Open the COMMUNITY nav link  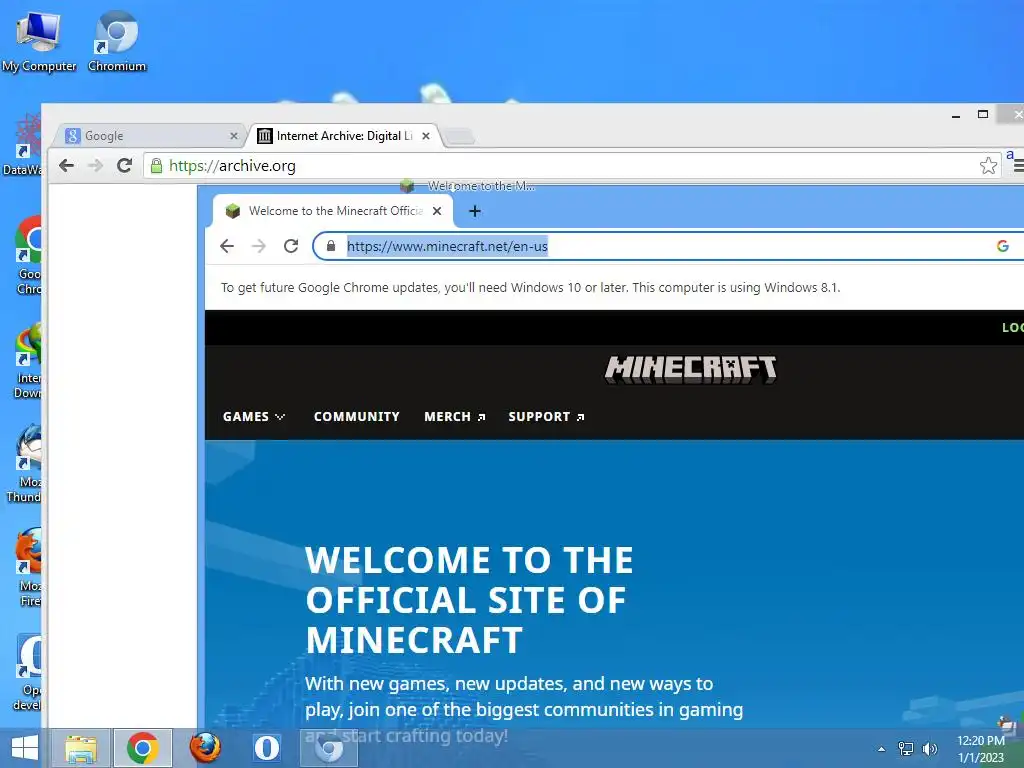(x=357, y=417)
